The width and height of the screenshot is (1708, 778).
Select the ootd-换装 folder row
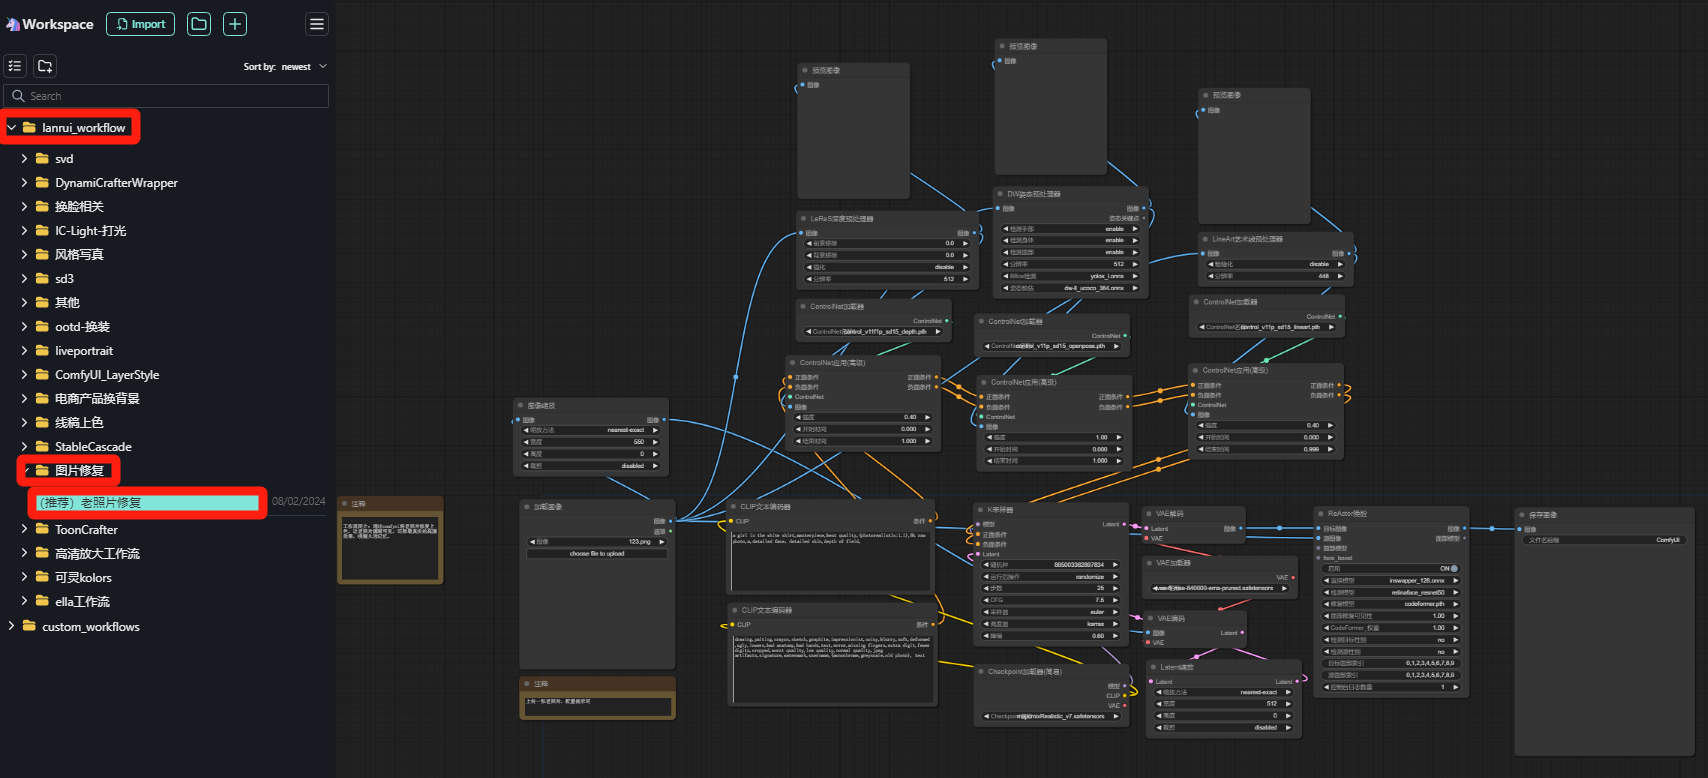(166, 326)
